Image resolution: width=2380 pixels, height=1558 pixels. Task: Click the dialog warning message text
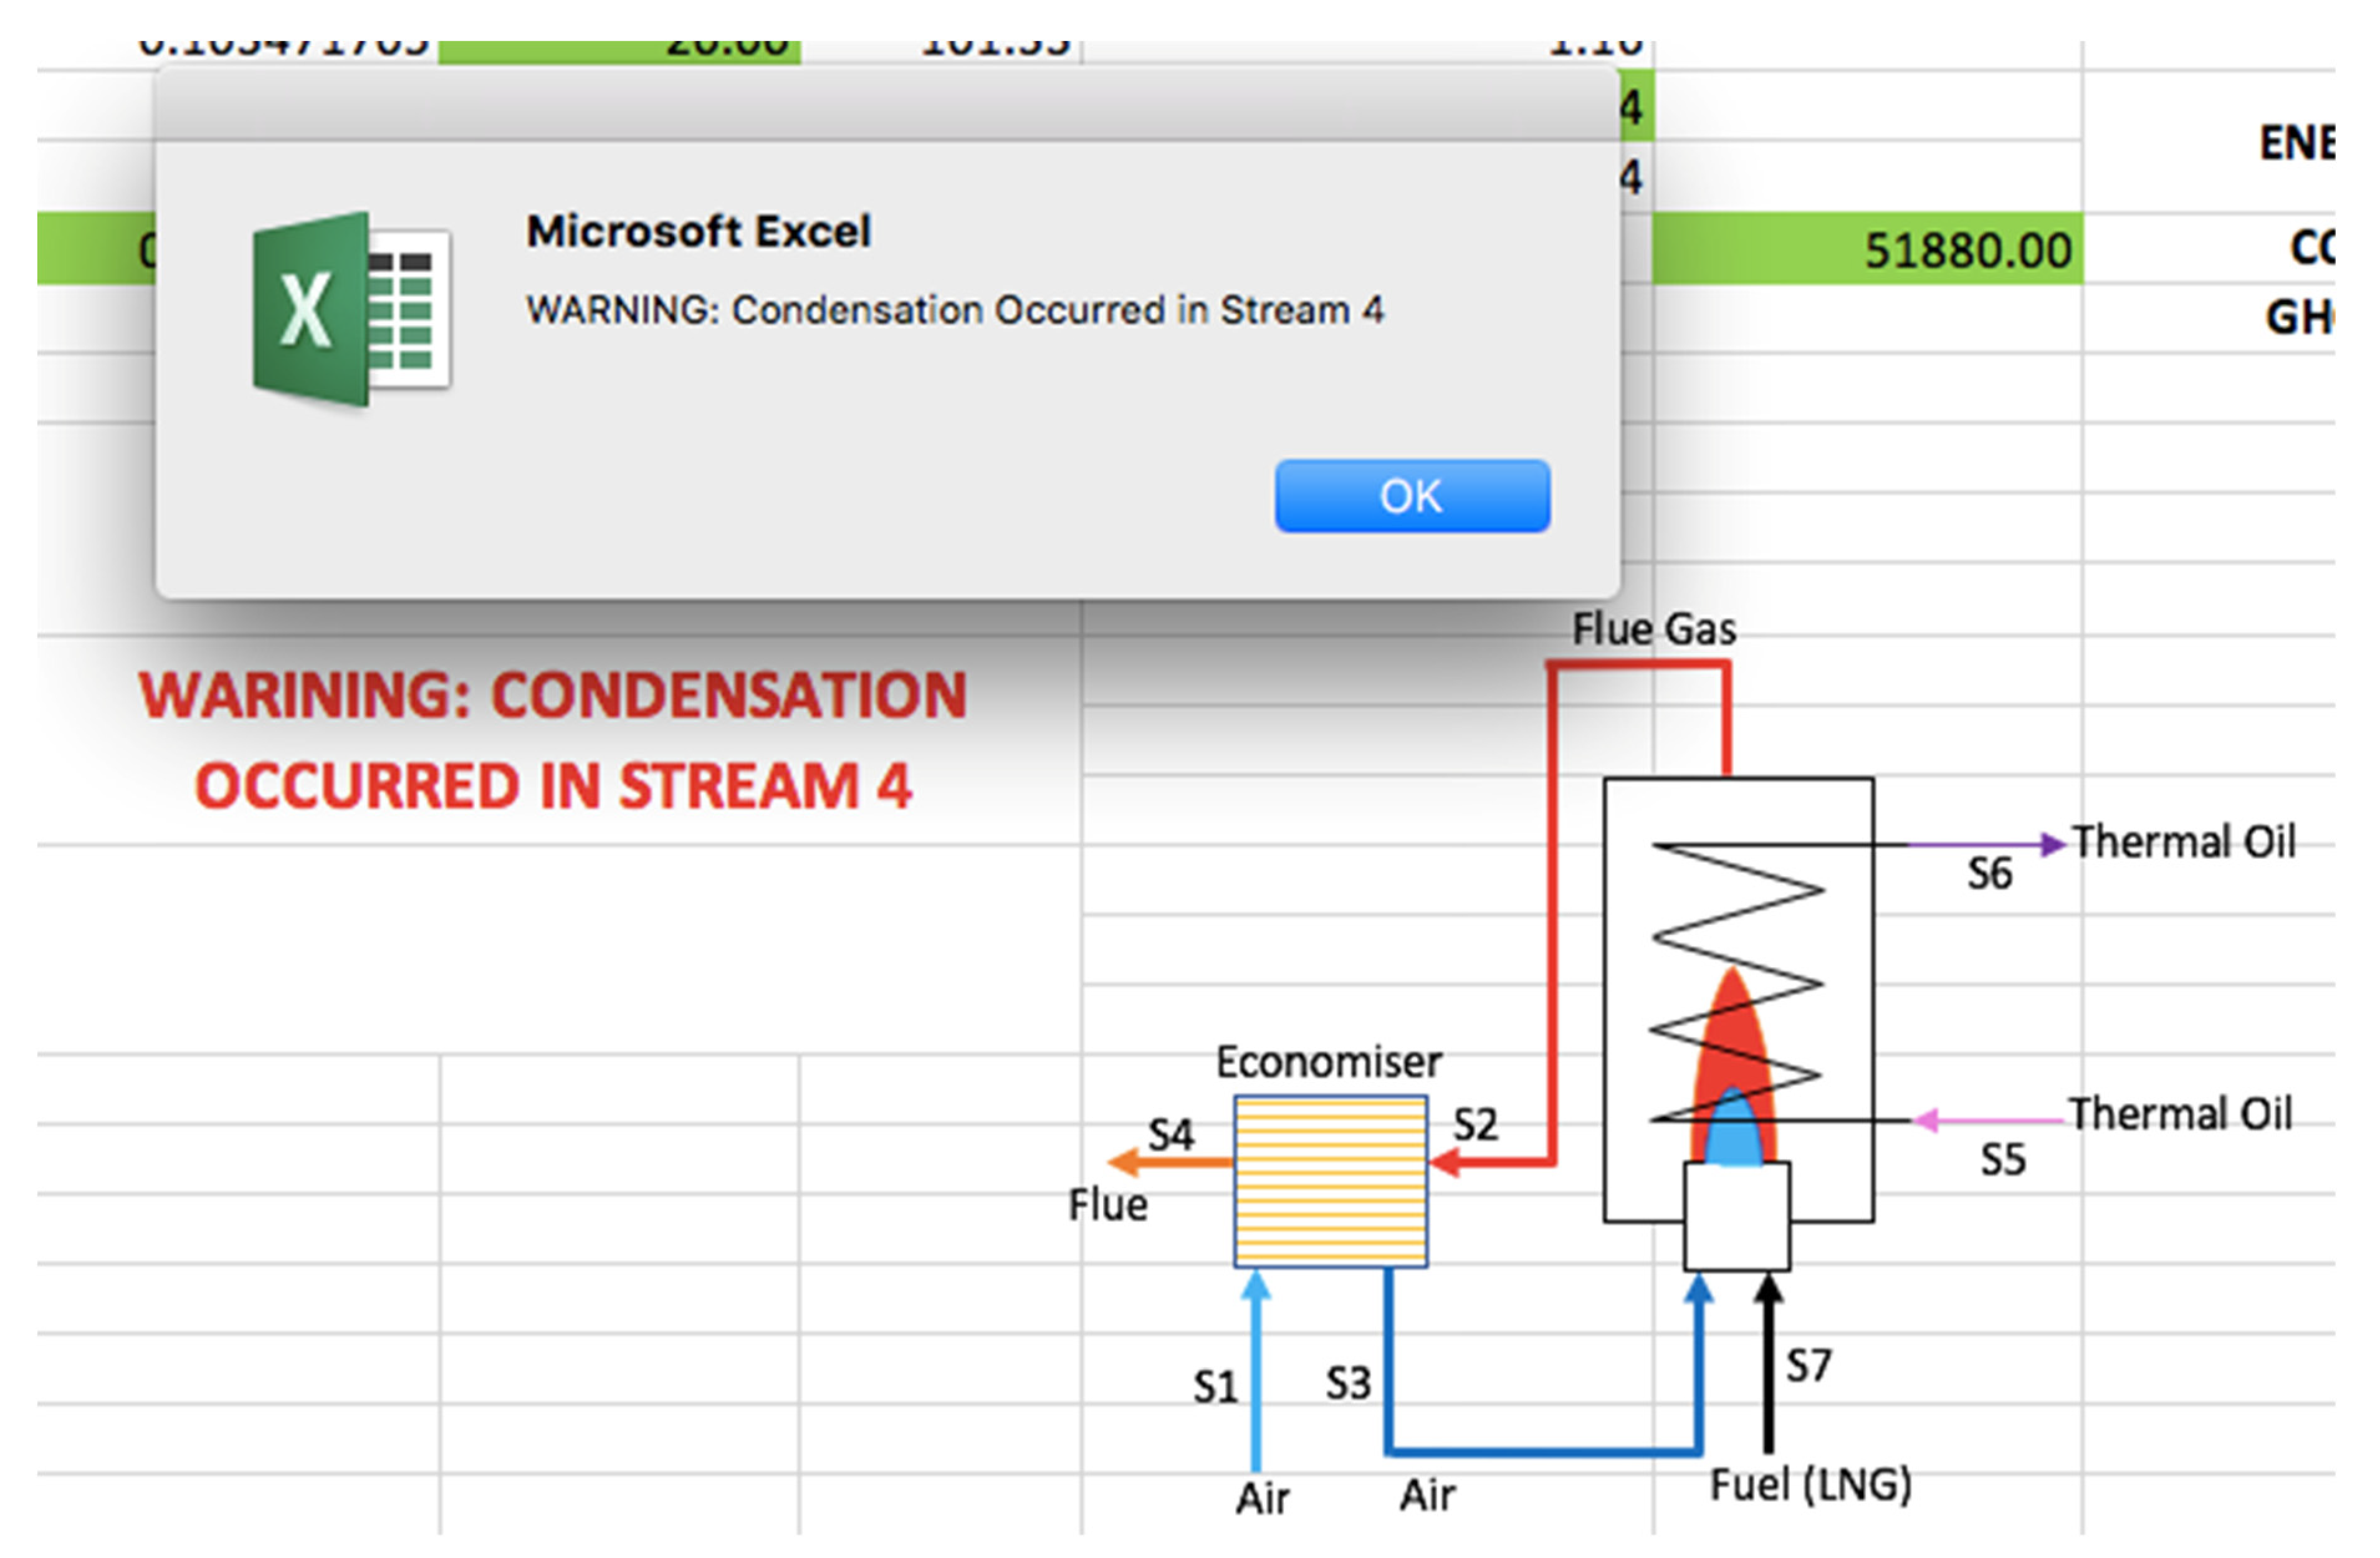[x=954, y=310]
